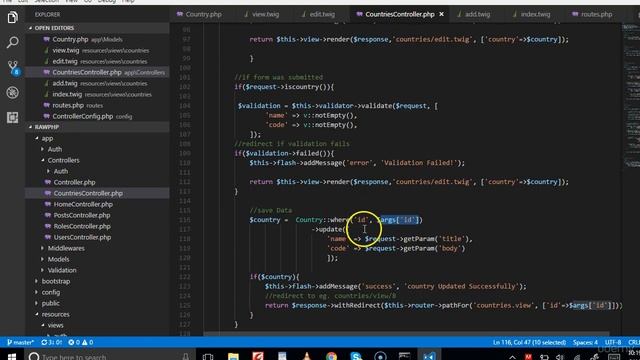The height and width of the screenshot is (360, 640).
Task: Open the Extensions view icon
Action: [x=12, y=118]
